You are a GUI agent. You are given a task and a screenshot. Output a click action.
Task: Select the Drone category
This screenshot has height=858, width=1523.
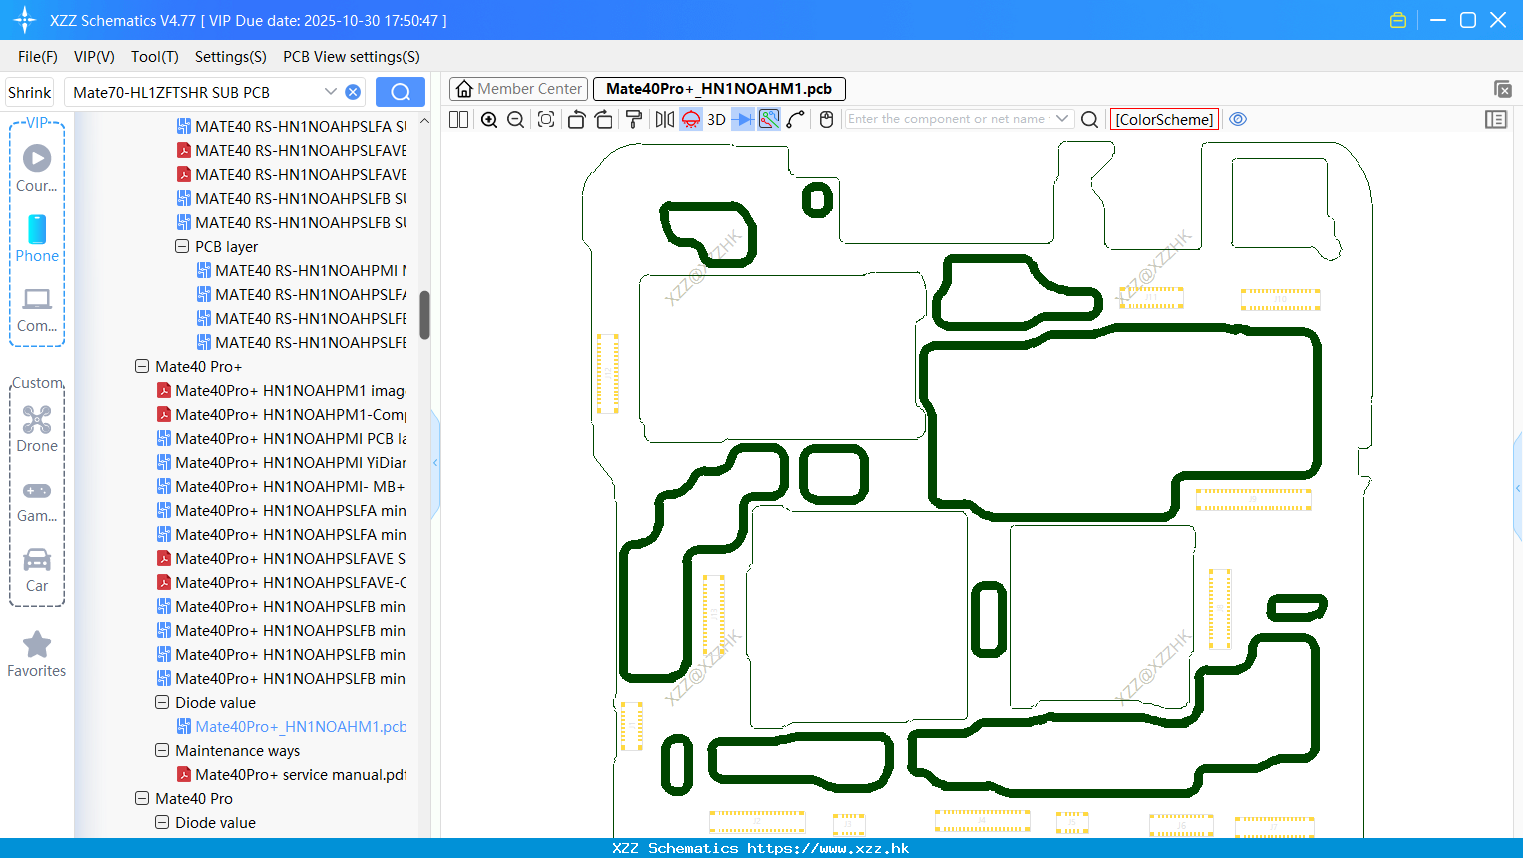37,428
